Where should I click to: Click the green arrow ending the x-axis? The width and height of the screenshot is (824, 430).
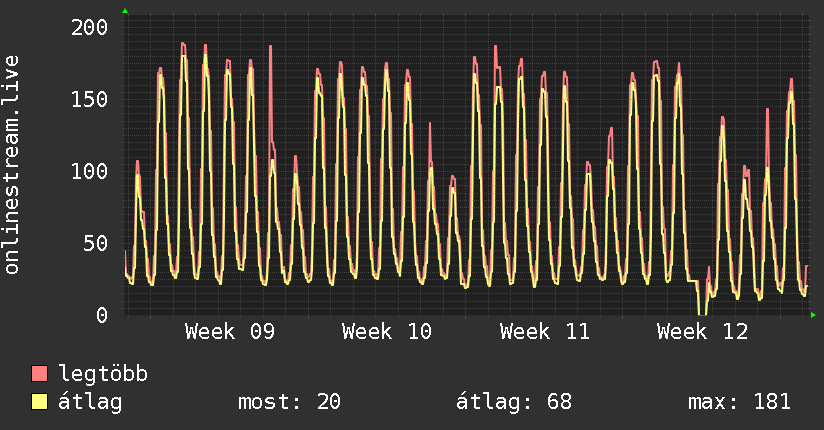(813, 315)
